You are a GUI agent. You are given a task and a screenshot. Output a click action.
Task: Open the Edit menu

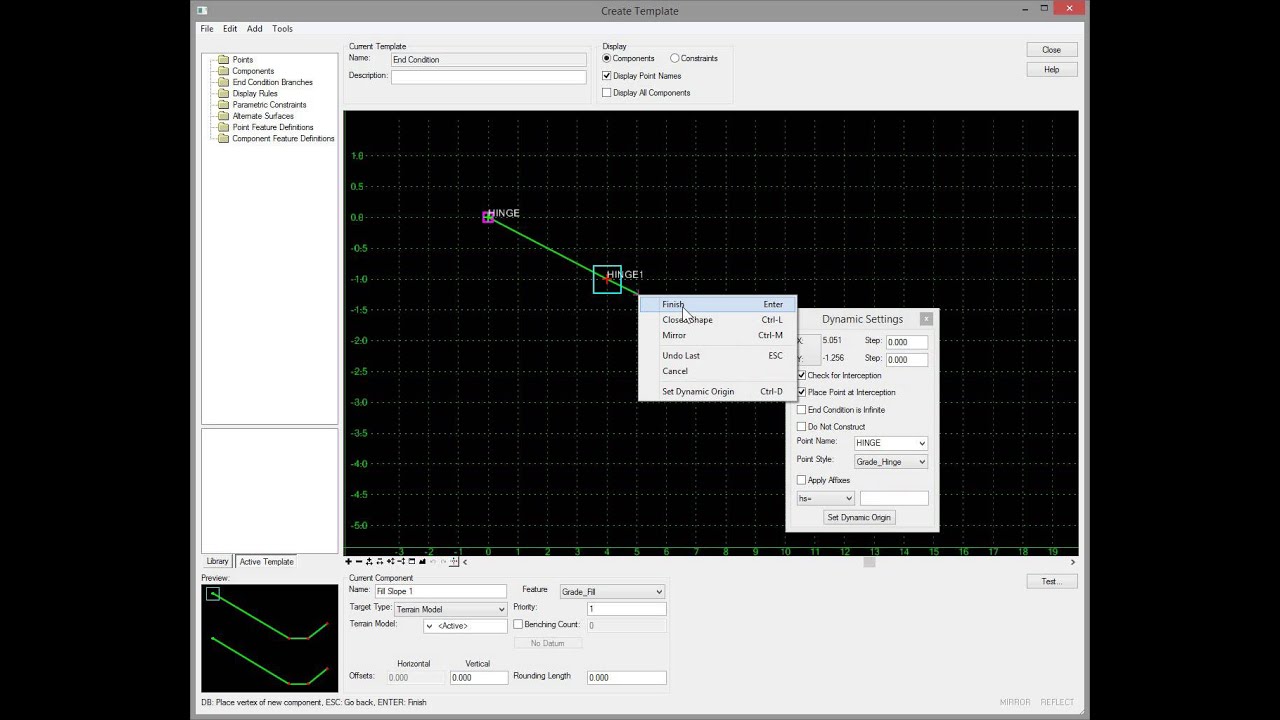230,29
